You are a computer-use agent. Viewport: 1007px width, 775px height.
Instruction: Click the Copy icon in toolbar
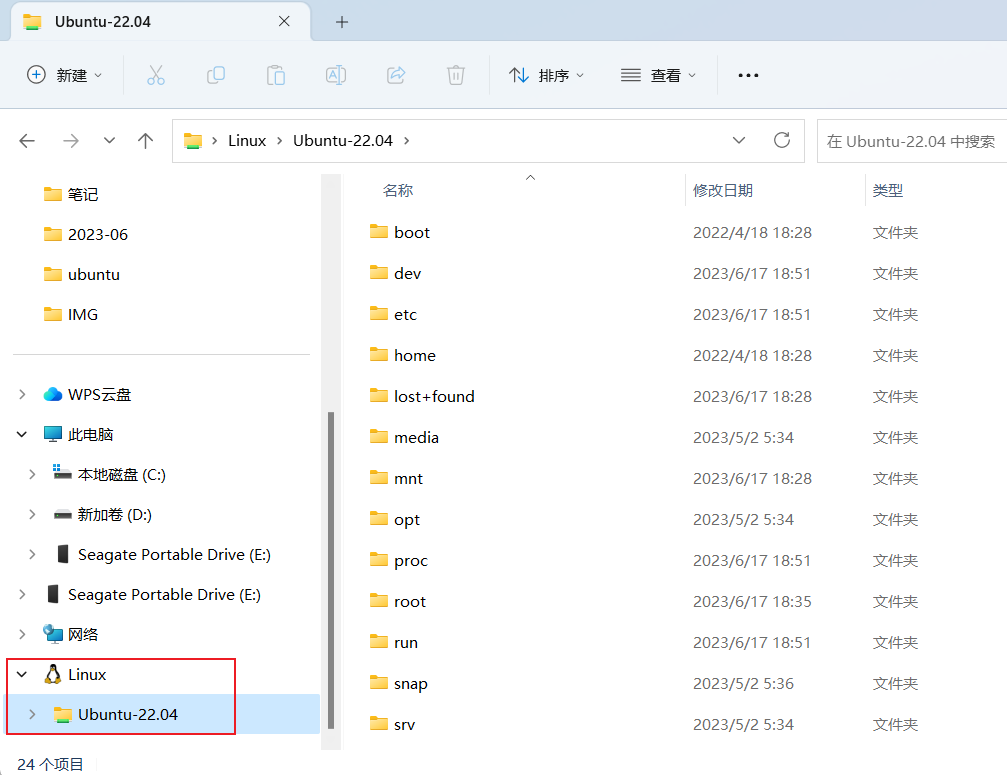216,75
